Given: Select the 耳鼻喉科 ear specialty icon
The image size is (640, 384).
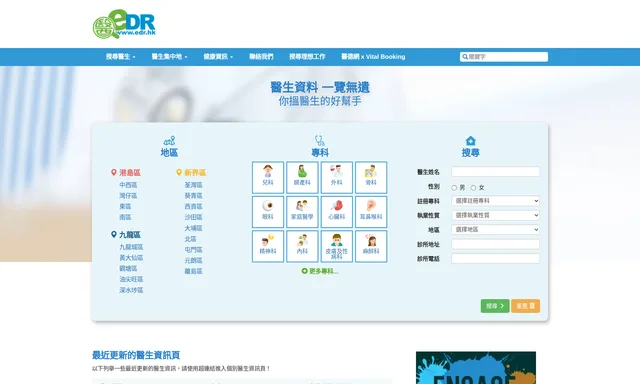Looking at the screenshot, I should coord(371,212).
